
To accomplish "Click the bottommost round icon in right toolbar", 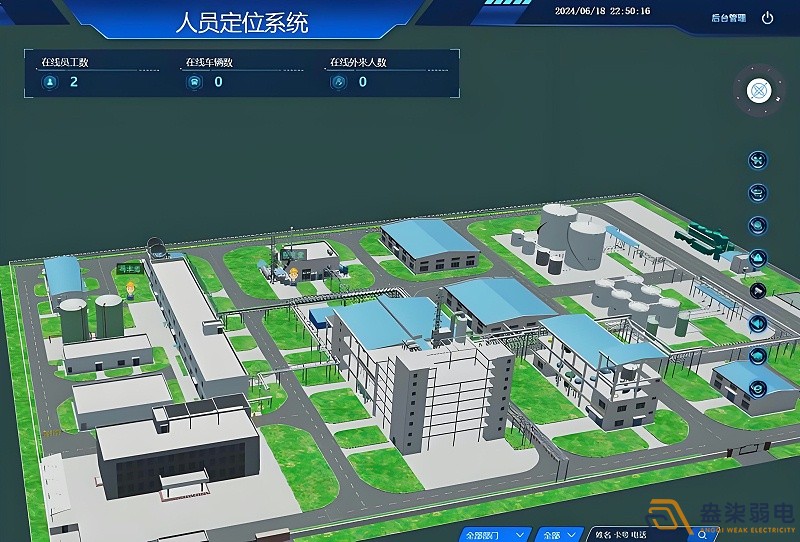I will 758,388.
